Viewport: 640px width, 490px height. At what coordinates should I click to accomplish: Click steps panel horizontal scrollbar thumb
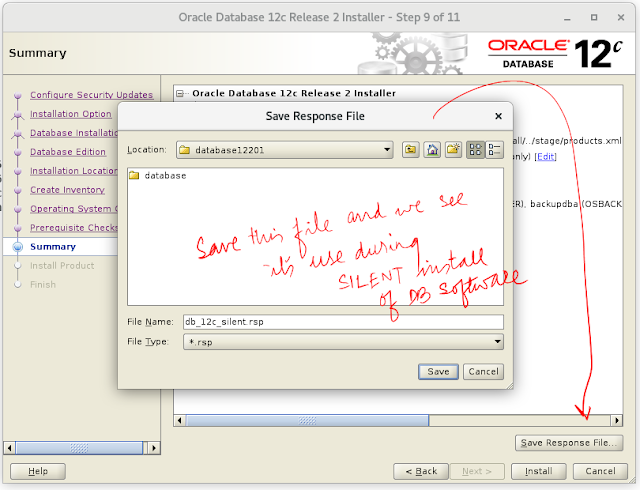click(79, 448)
